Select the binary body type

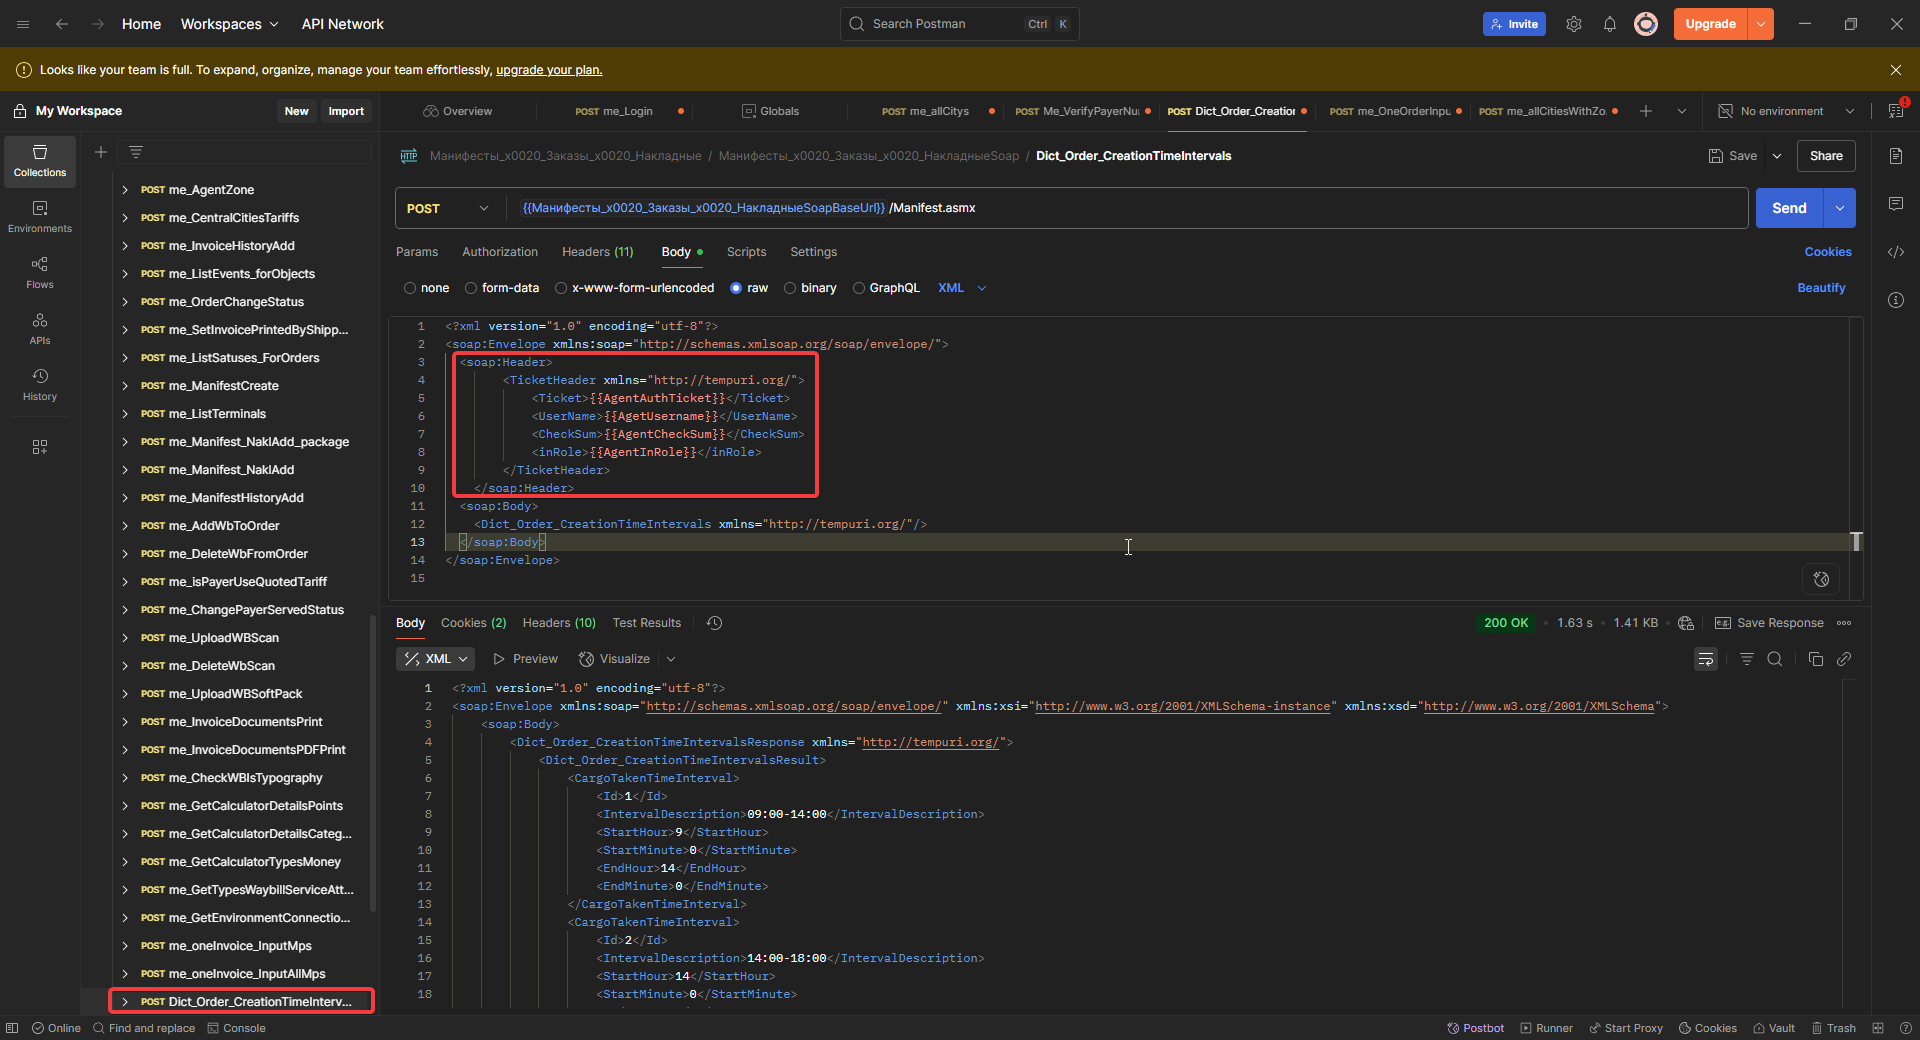[x=790, y=288]
